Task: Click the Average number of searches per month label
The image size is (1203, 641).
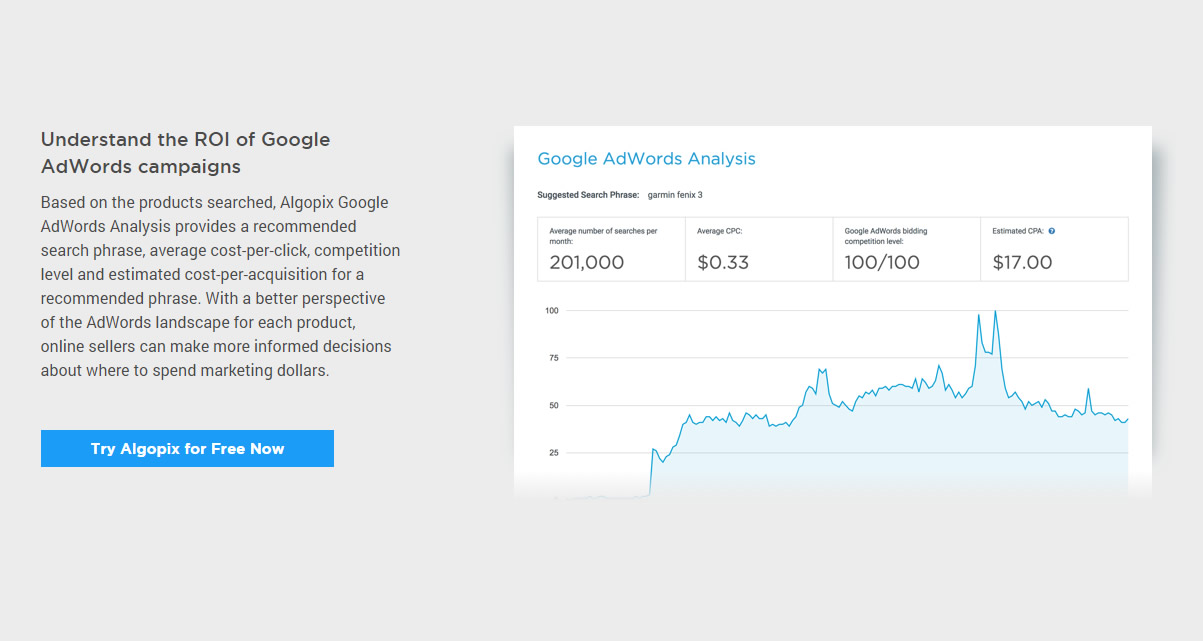Action: pos(603,236)
